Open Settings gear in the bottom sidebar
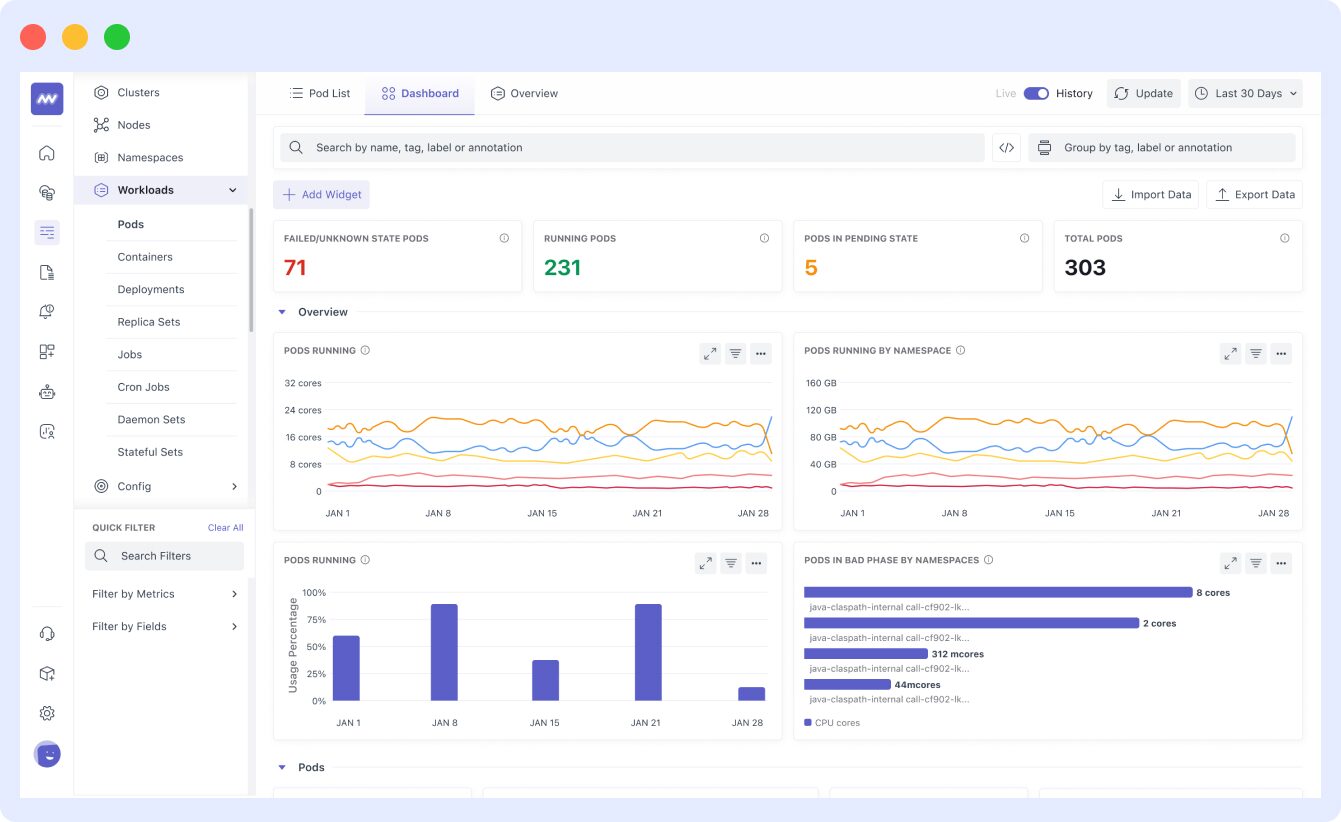 click(x=46, y=713)
